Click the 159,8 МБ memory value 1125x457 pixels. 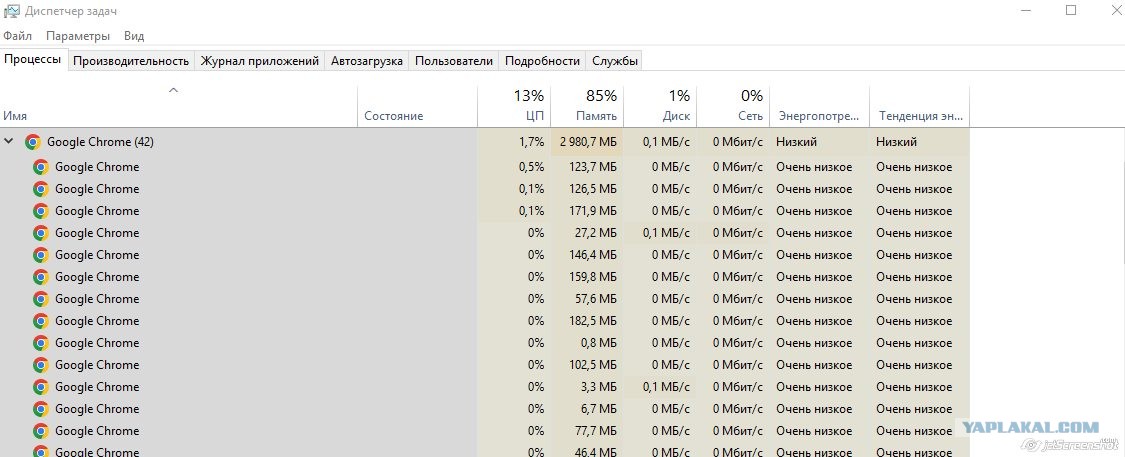click(592, 277)
